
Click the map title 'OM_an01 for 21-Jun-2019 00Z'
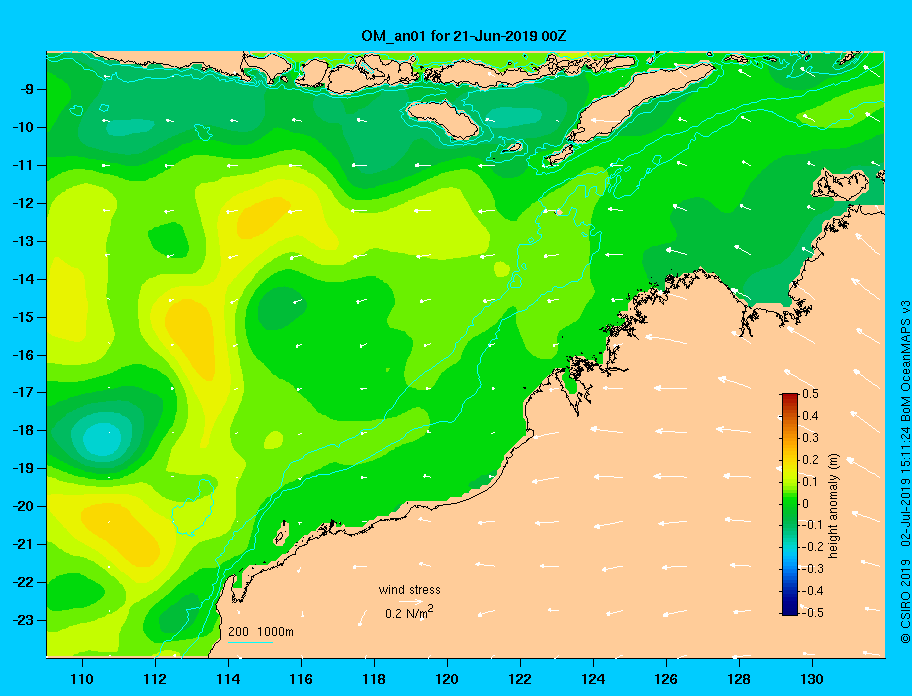(x=464, y=36)
